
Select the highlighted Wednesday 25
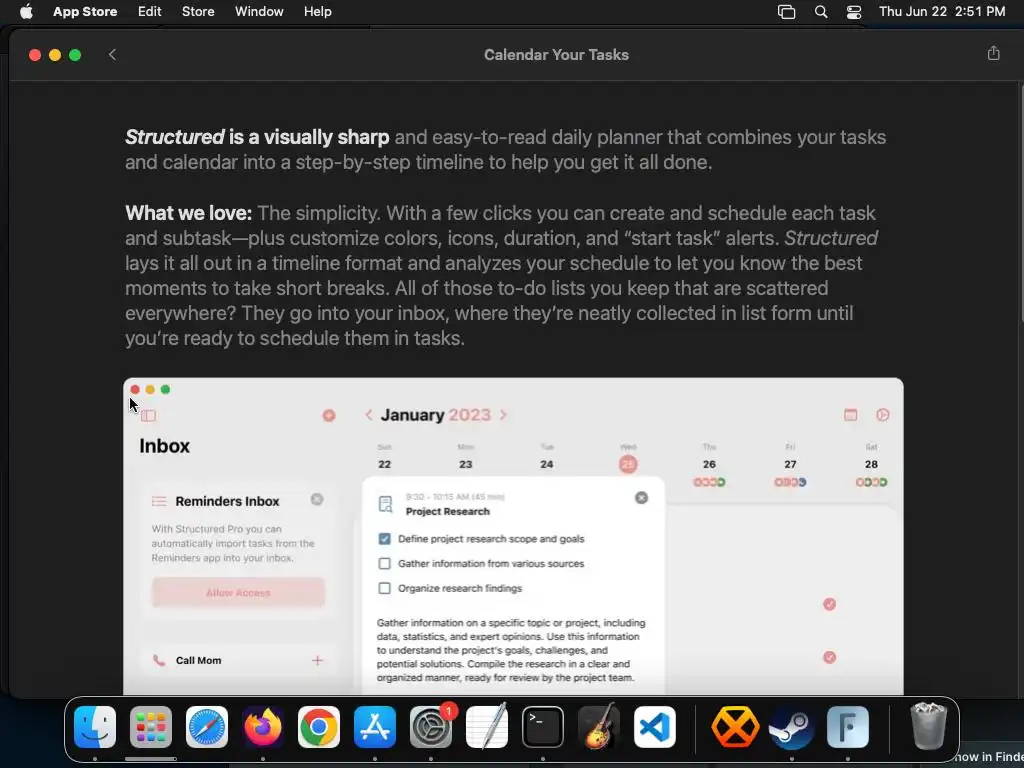[628, 464]
